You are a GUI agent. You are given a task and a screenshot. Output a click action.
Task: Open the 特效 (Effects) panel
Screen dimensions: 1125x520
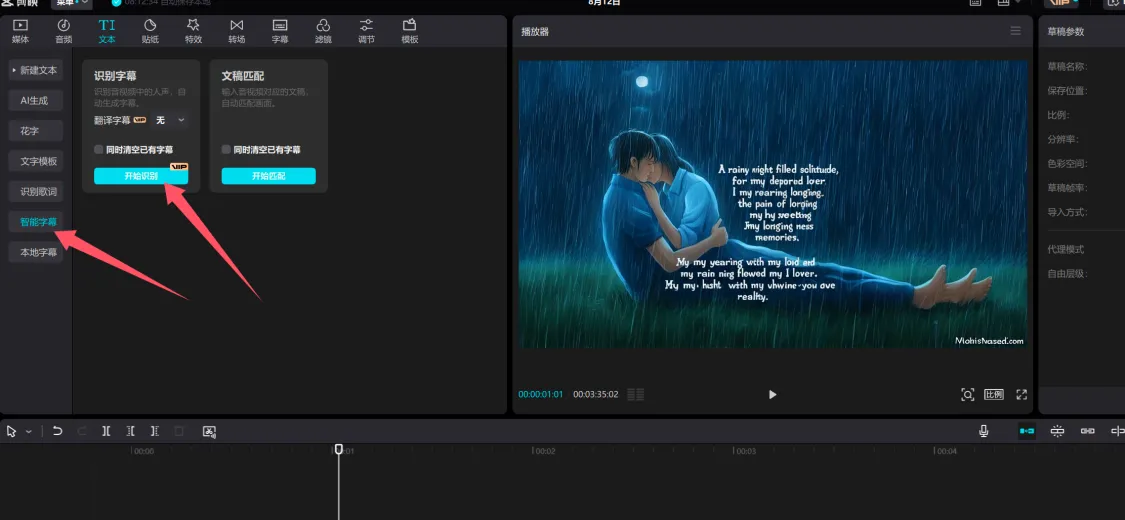click(193, 30)
